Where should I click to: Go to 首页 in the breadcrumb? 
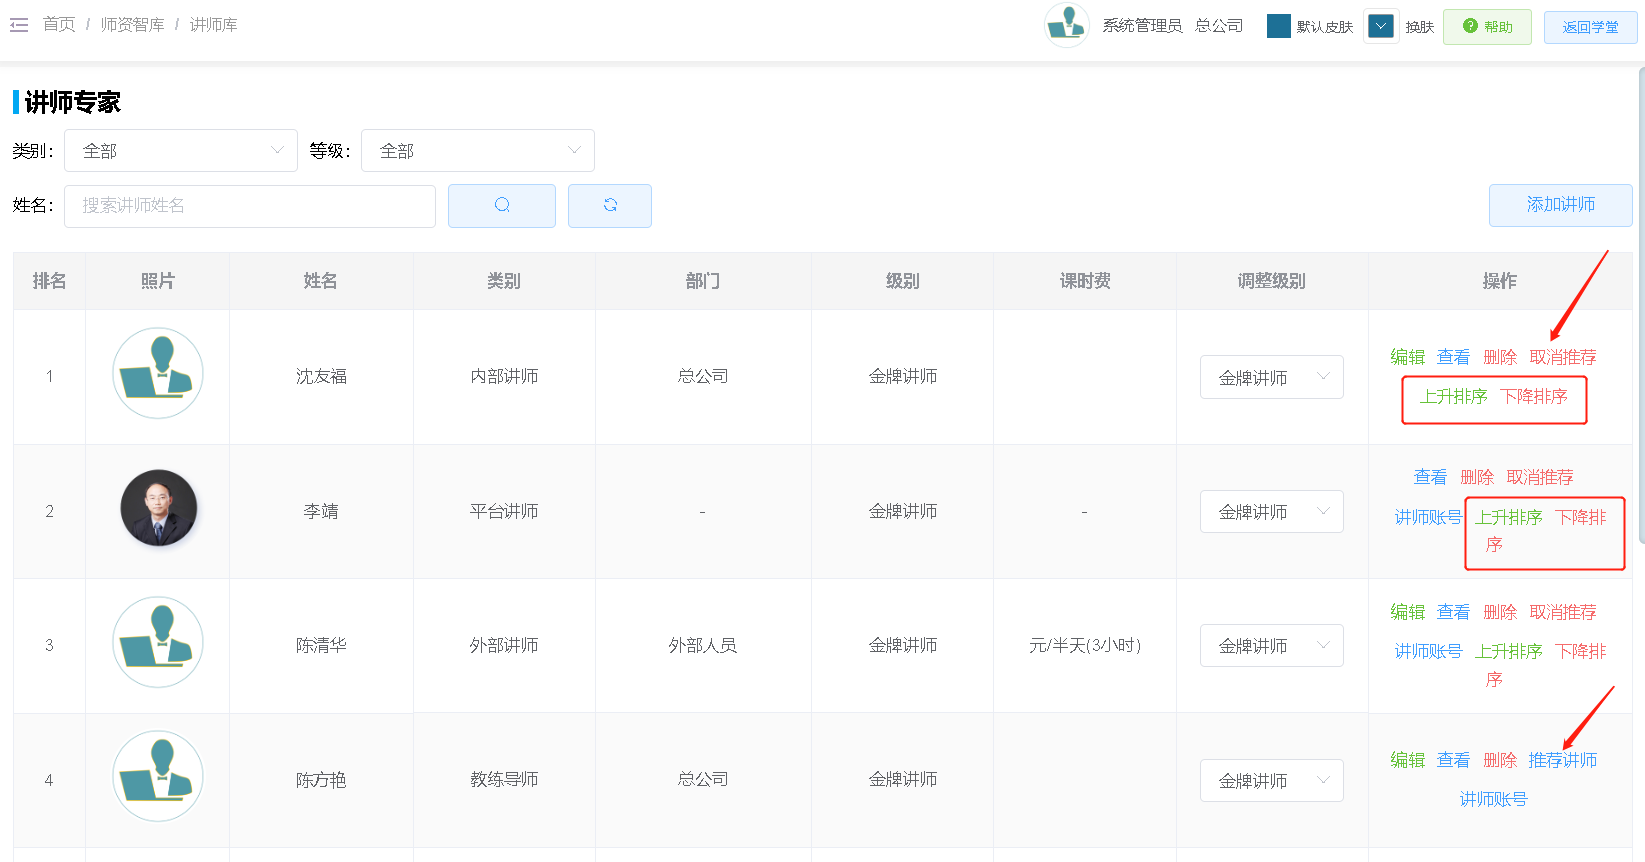59,25
